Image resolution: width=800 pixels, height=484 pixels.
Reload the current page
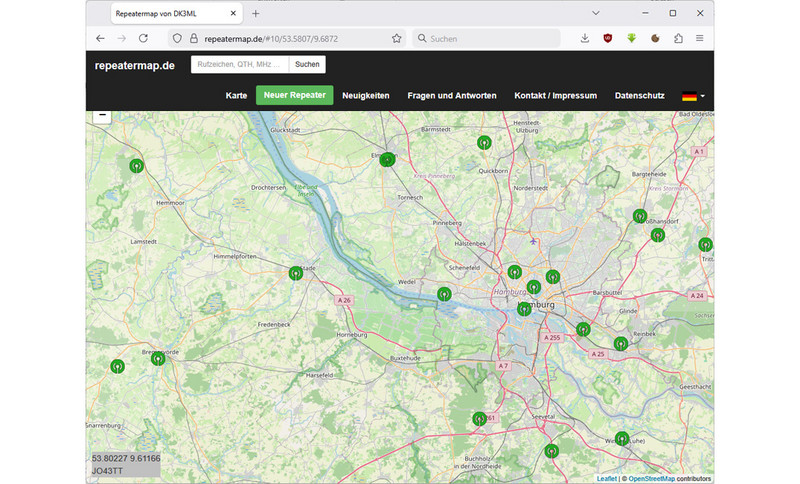[143, 38]
